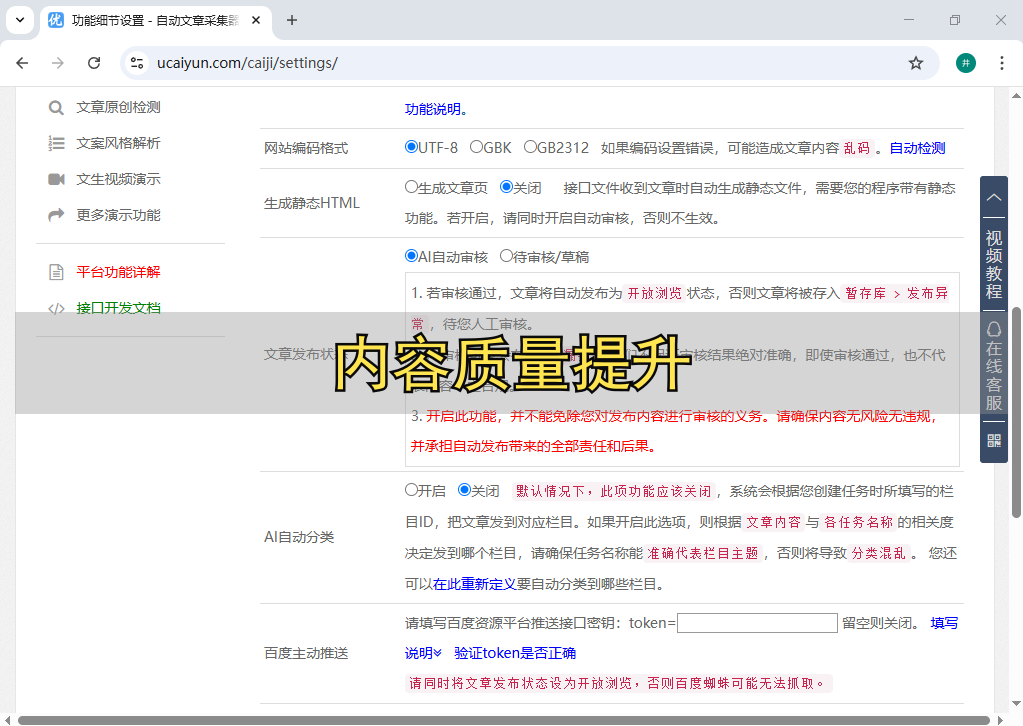The height and width of the screenshot is (726, 1023).
Task: Open the Chrome three-dot menu
Action: [x=1001, y=63]
